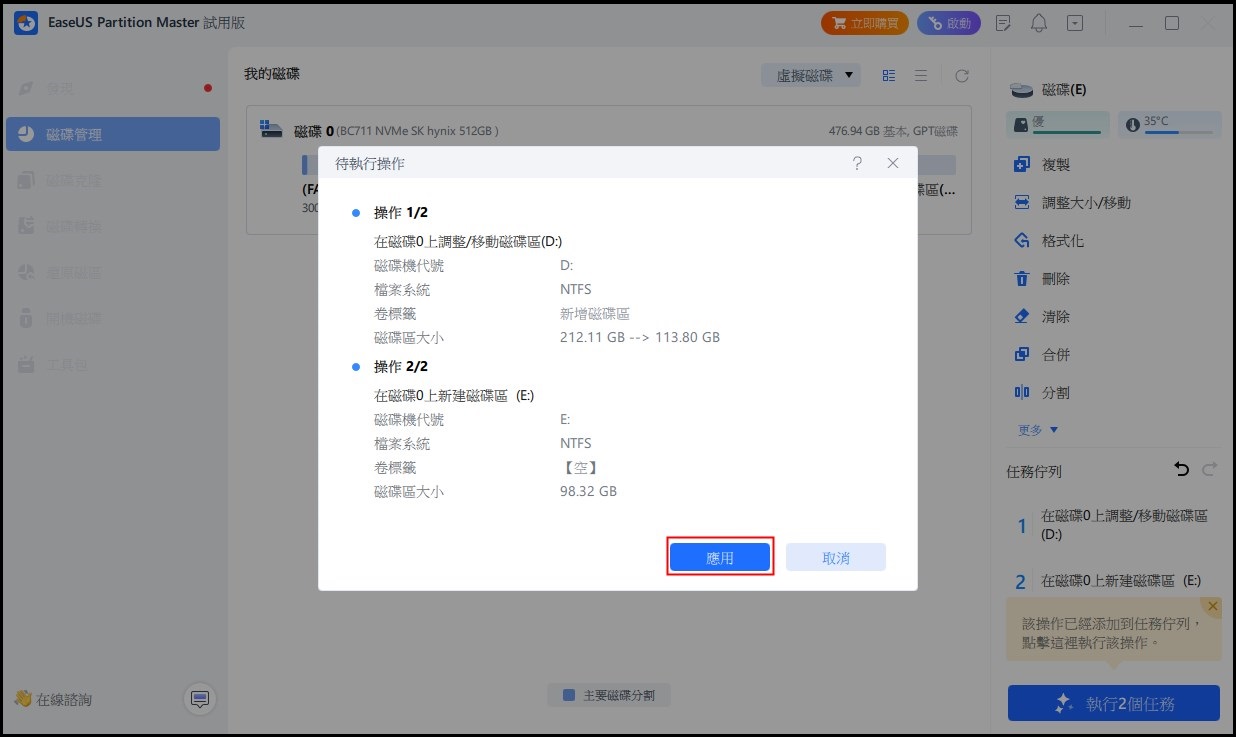Open the title bar dropdown menu box
Screen dimensions: 1236x737
pyautogui.click(x=1075, y=23)
